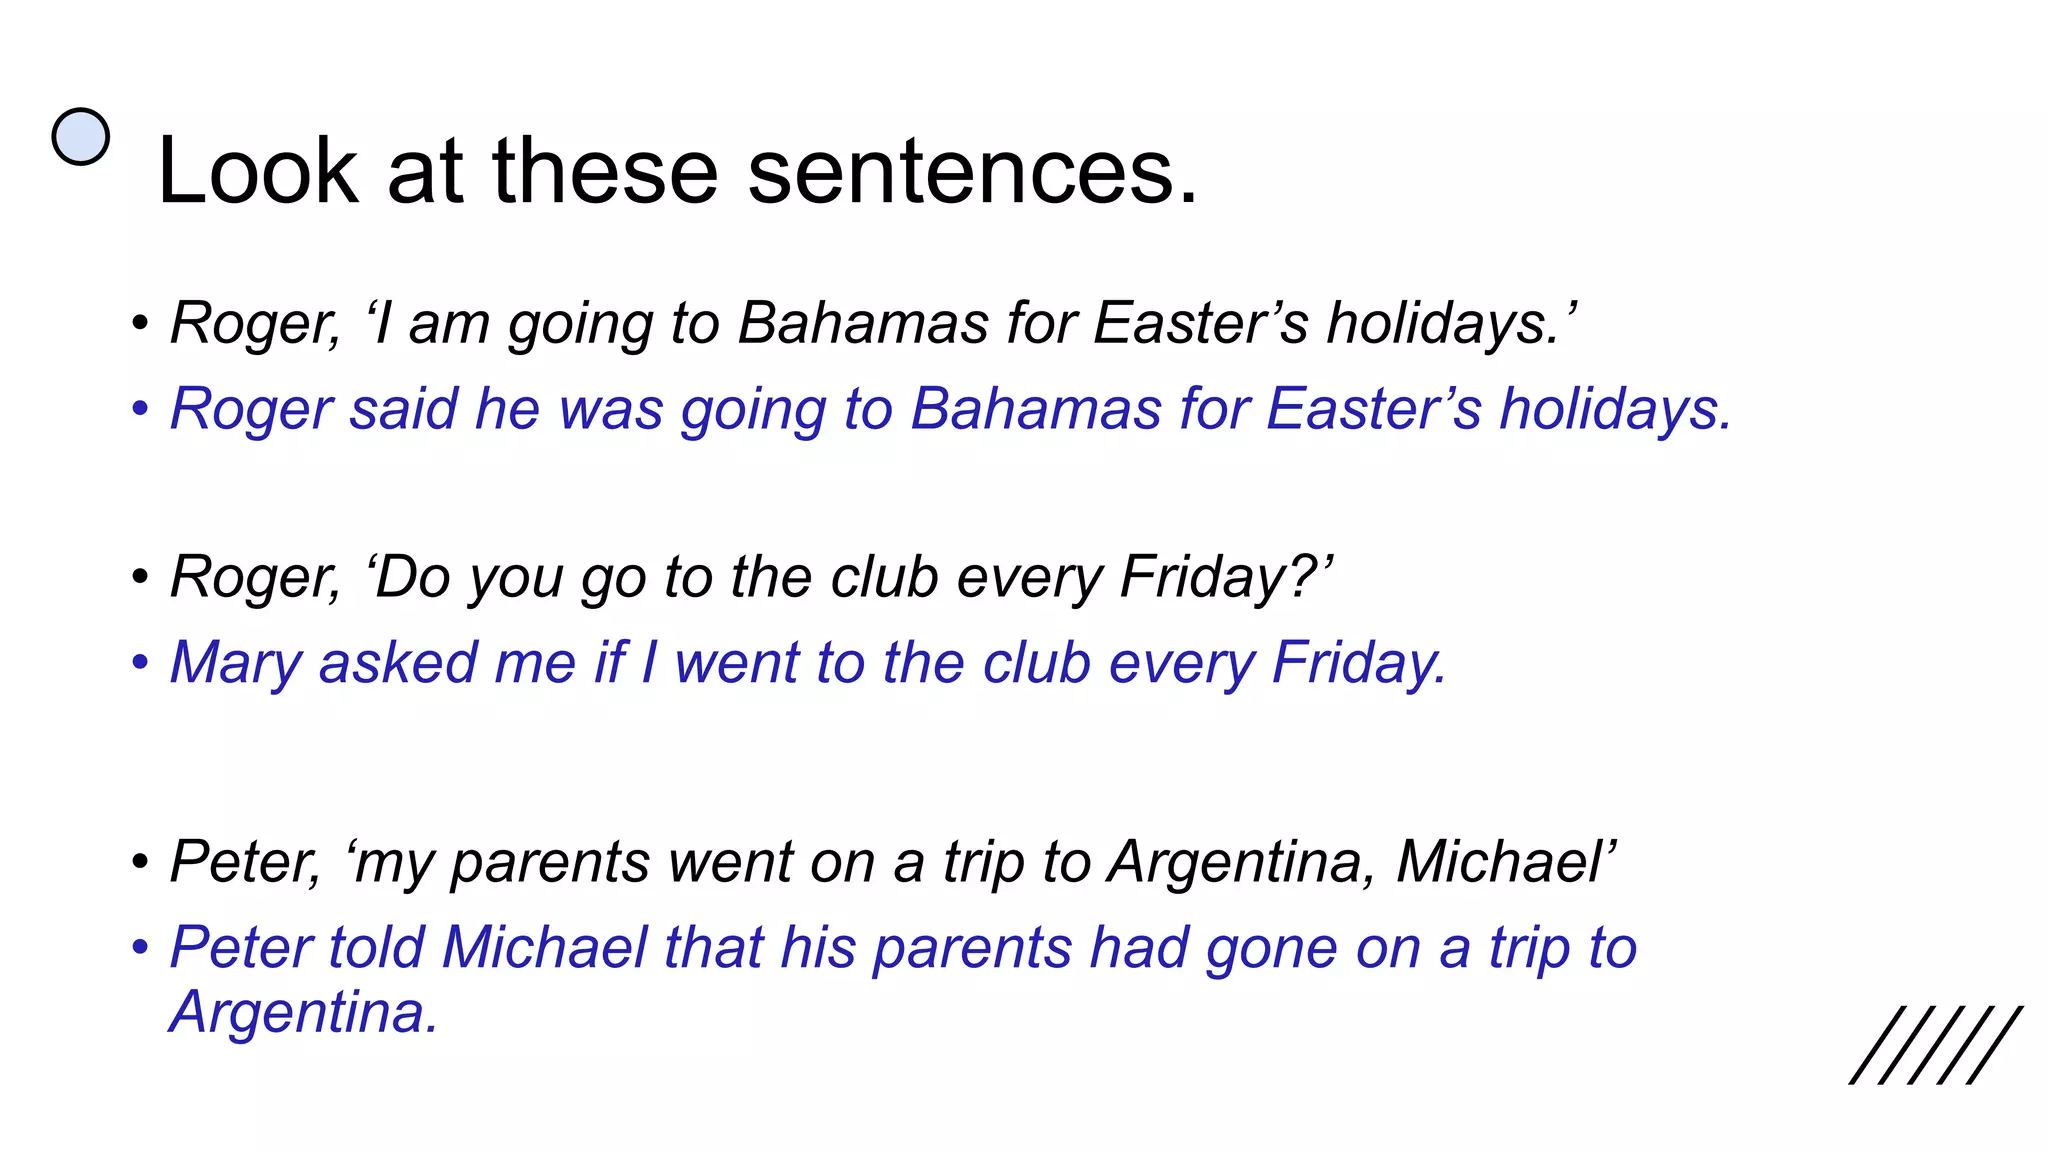Click the blue circle beside the title

80,137
